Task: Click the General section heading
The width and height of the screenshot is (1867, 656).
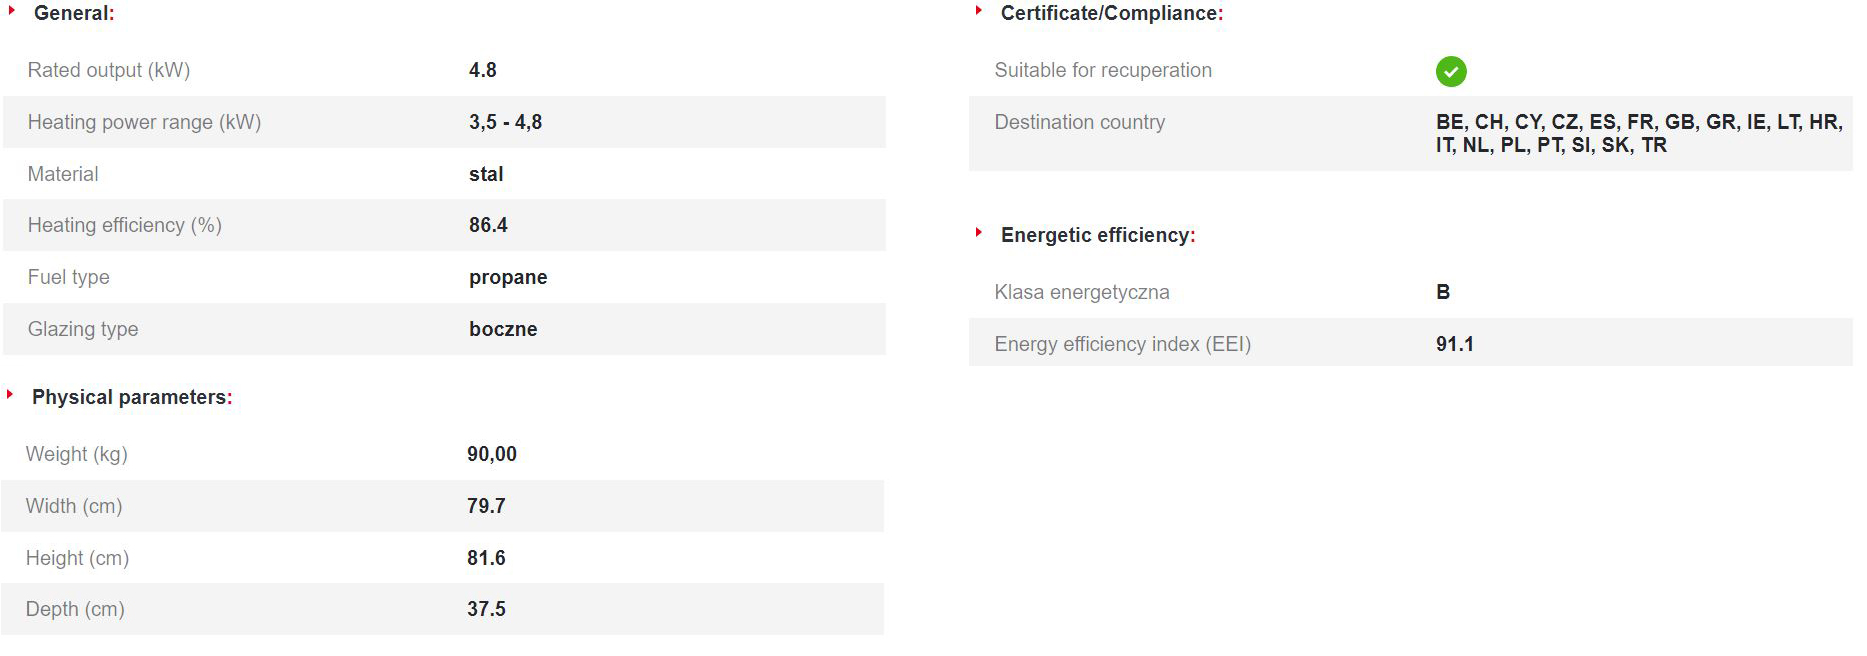Action: [x=74, y=13]
